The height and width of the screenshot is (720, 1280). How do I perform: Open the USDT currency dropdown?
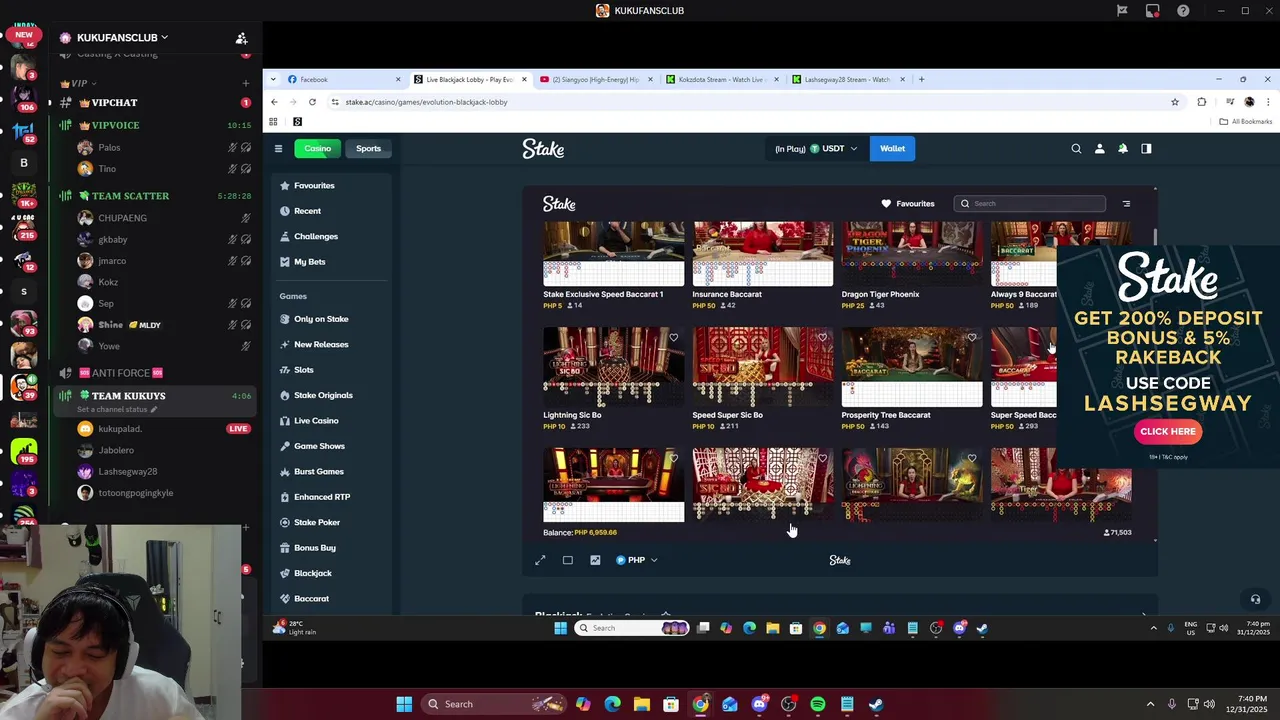[816, 149]
